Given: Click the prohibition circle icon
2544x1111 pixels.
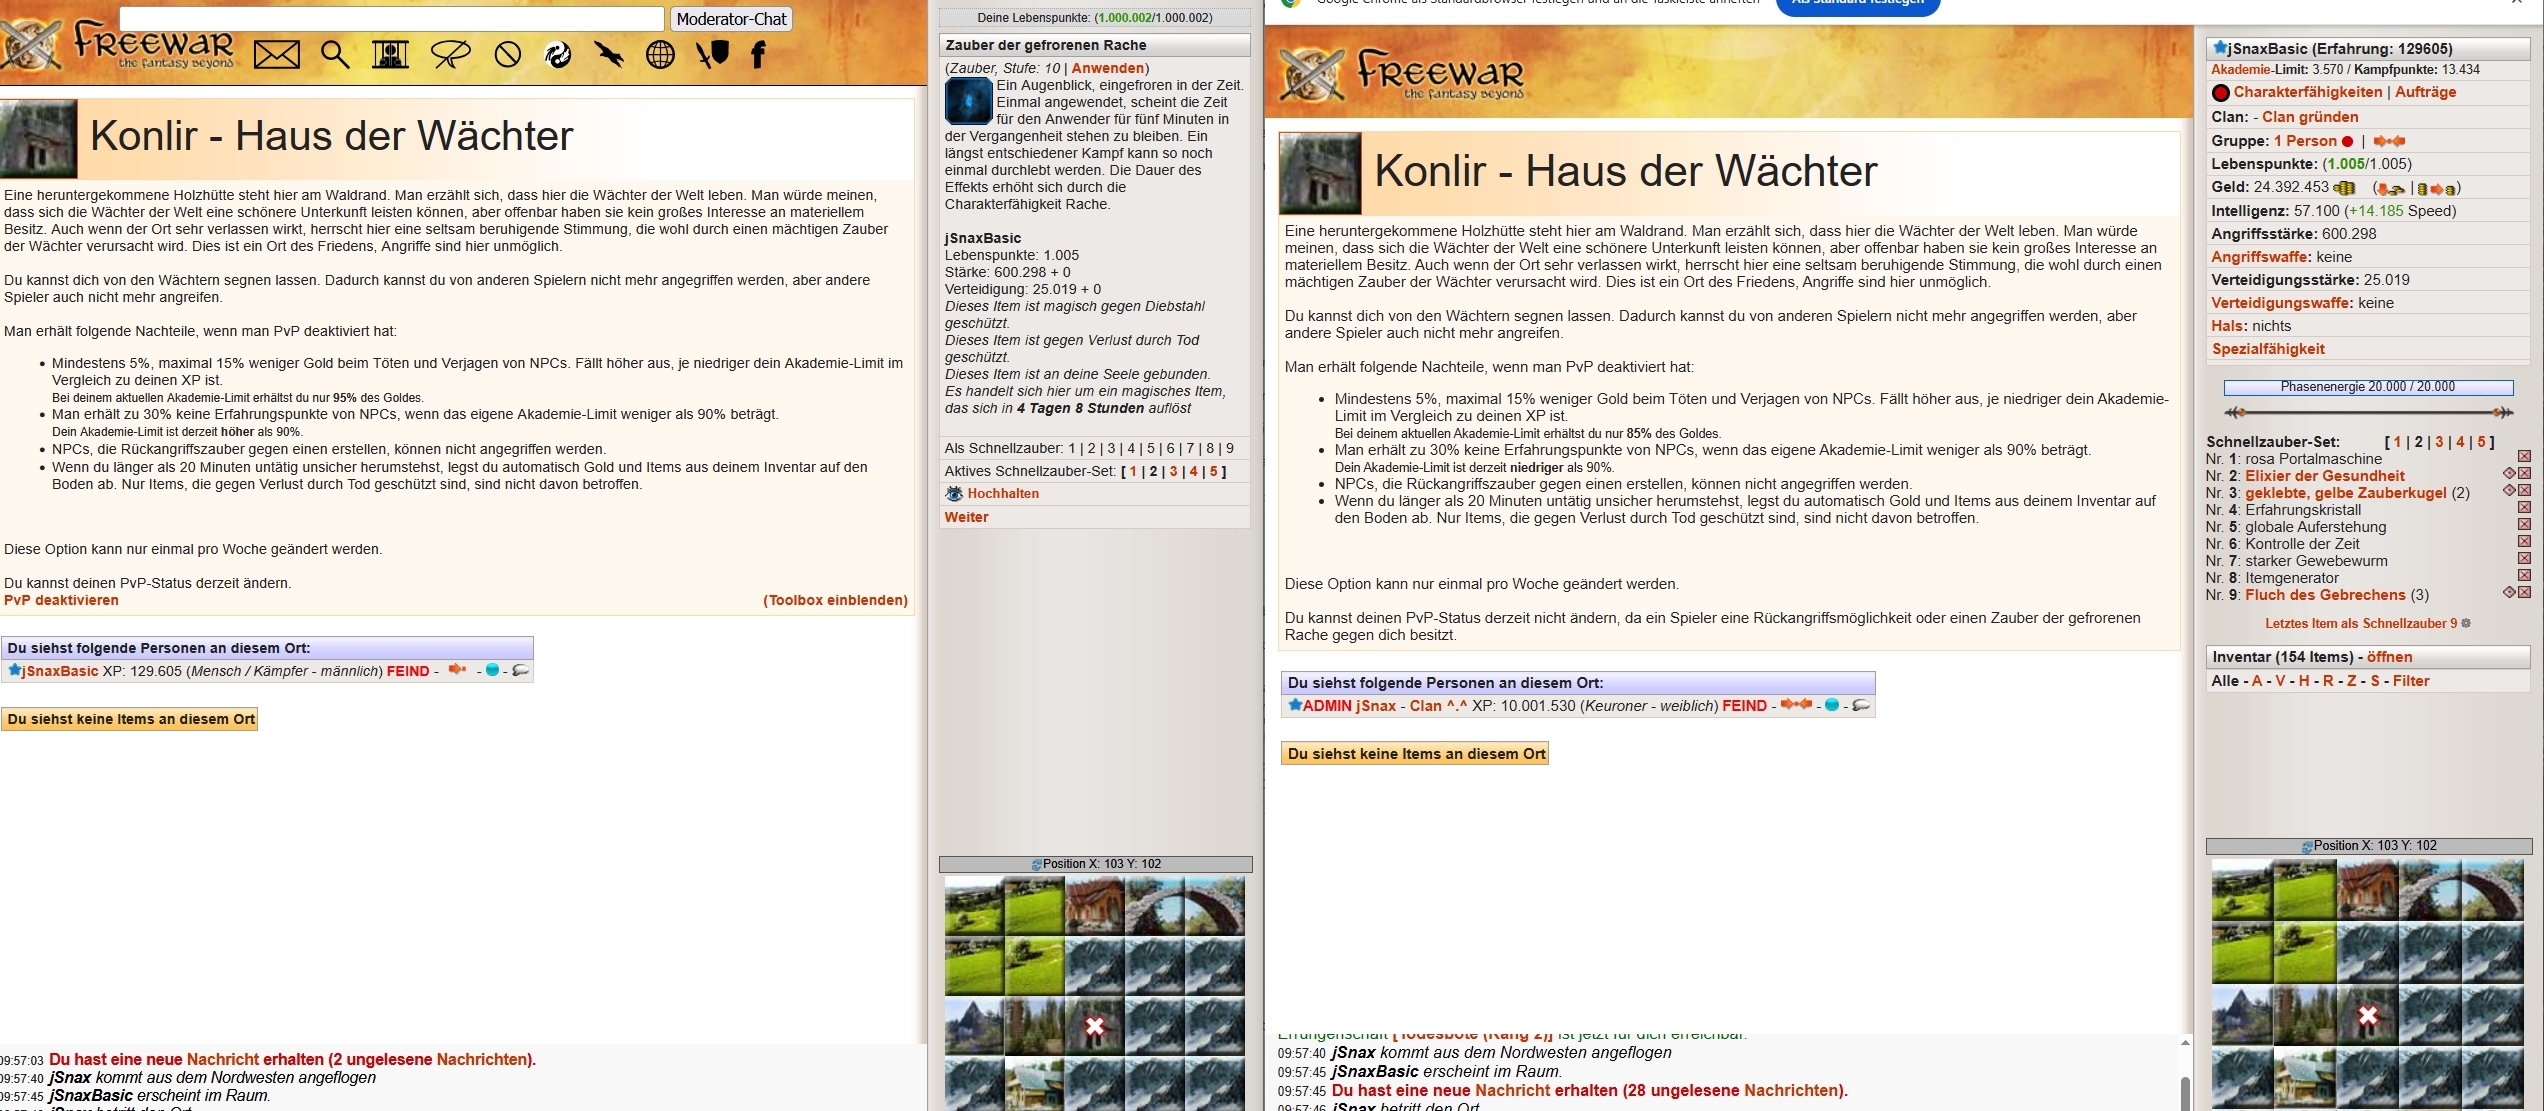Looking at the screenshot, I should [508, 55].
